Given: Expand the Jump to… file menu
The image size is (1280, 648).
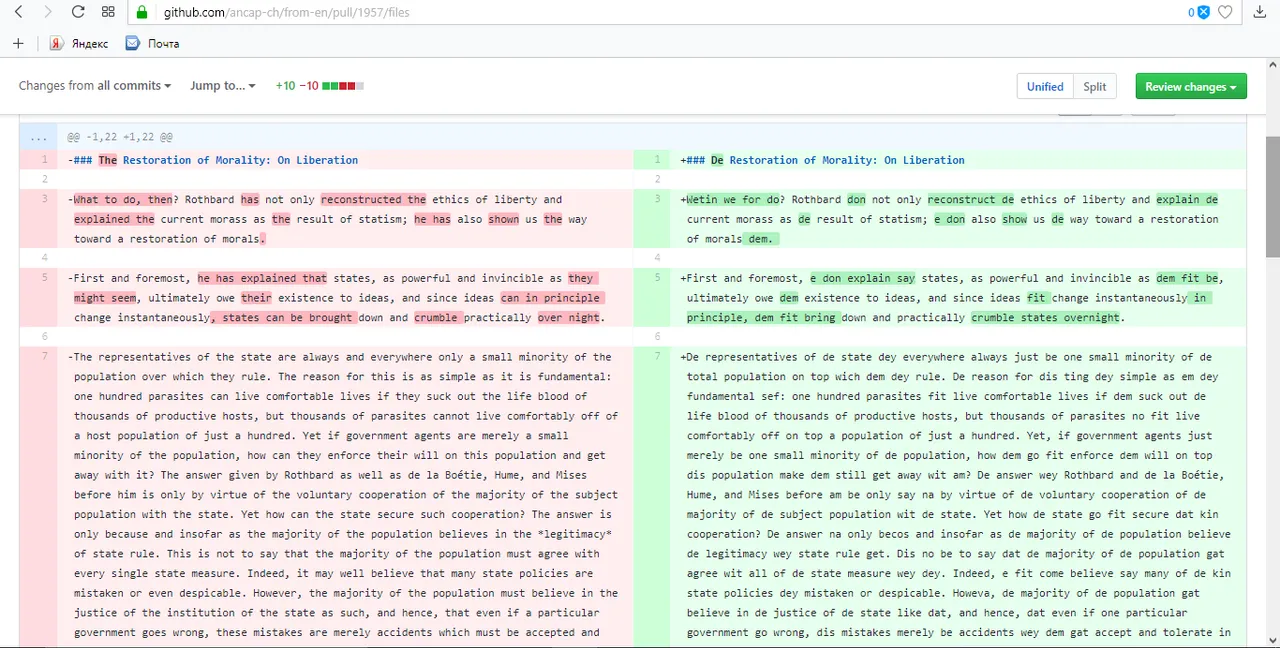Looking at the screenshot, I should click(x=223, y=86).
